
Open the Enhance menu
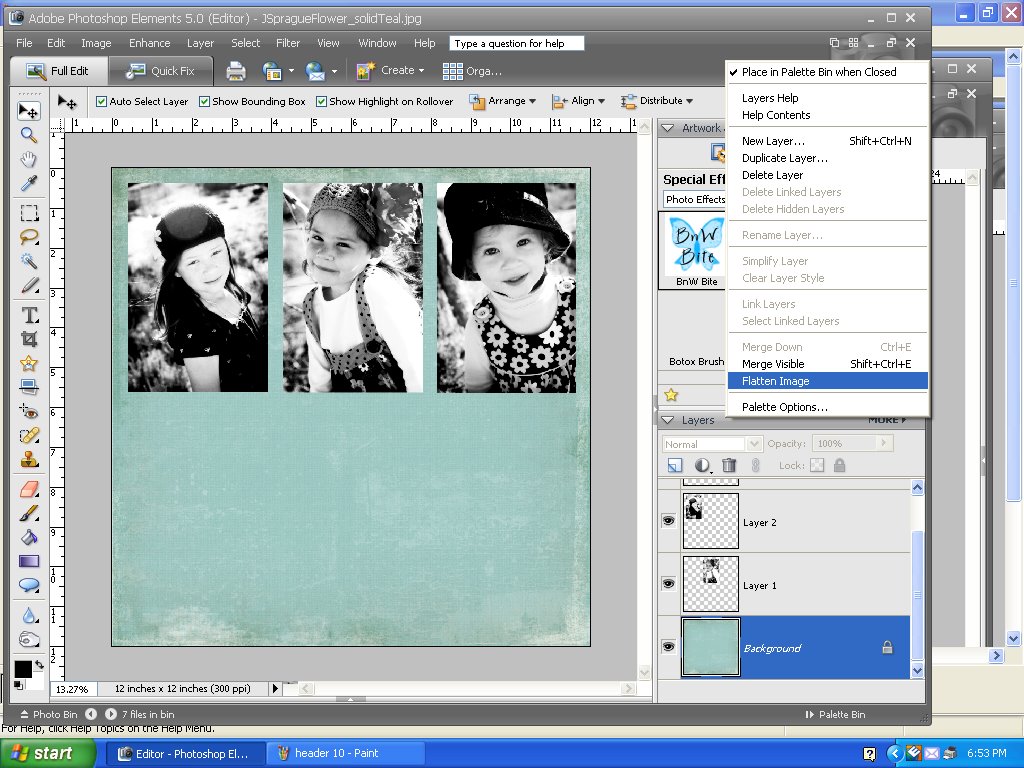coord(149,43)
